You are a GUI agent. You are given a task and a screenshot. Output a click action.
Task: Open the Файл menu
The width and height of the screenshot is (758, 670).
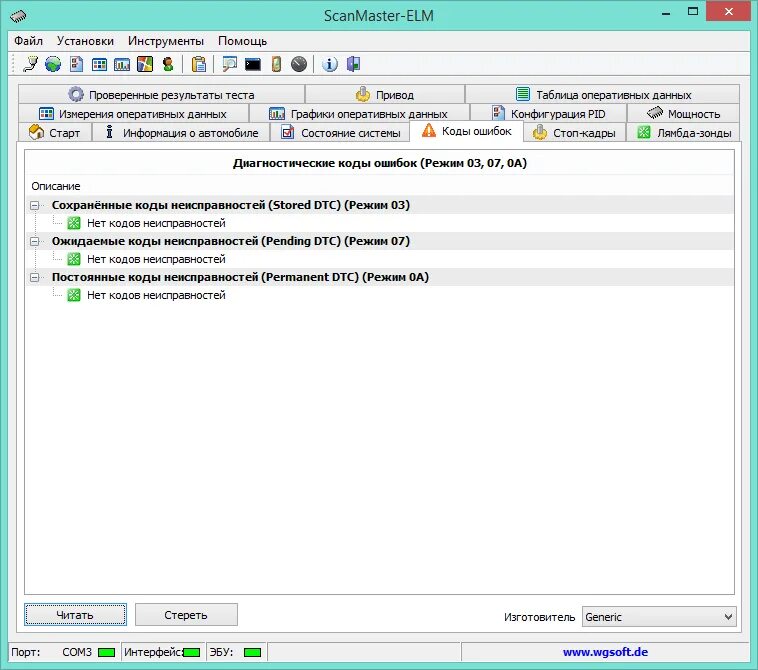tap(28, 41)
